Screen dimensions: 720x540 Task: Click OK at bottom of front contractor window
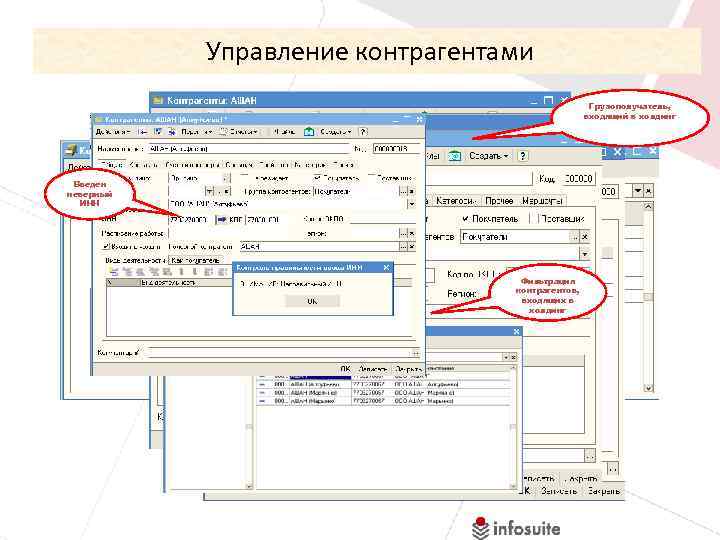click(x=345, y=369)
